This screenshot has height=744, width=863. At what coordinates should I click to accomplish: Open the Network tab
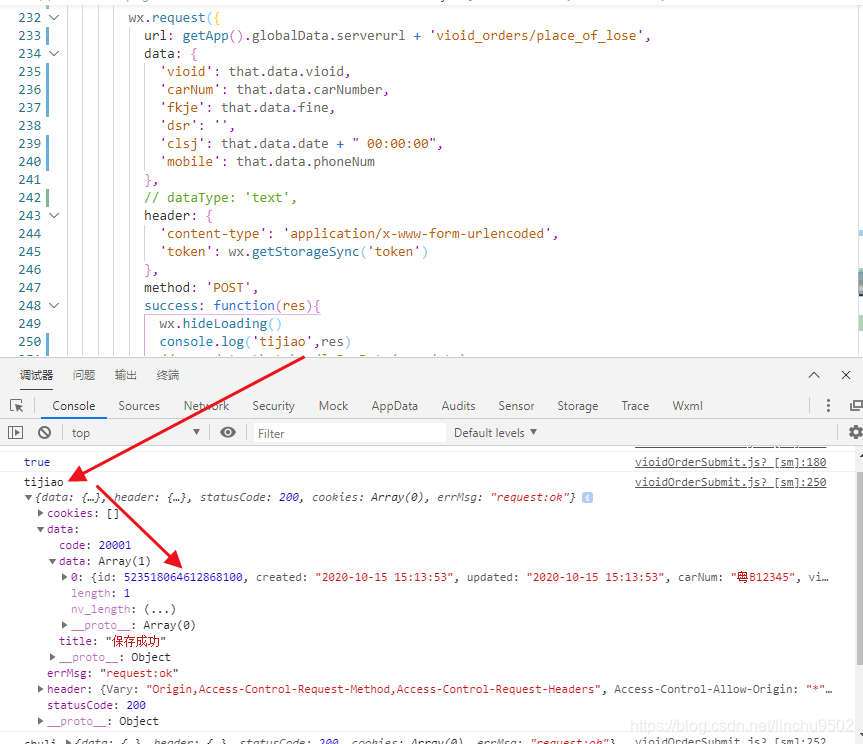tap(206, 406)
